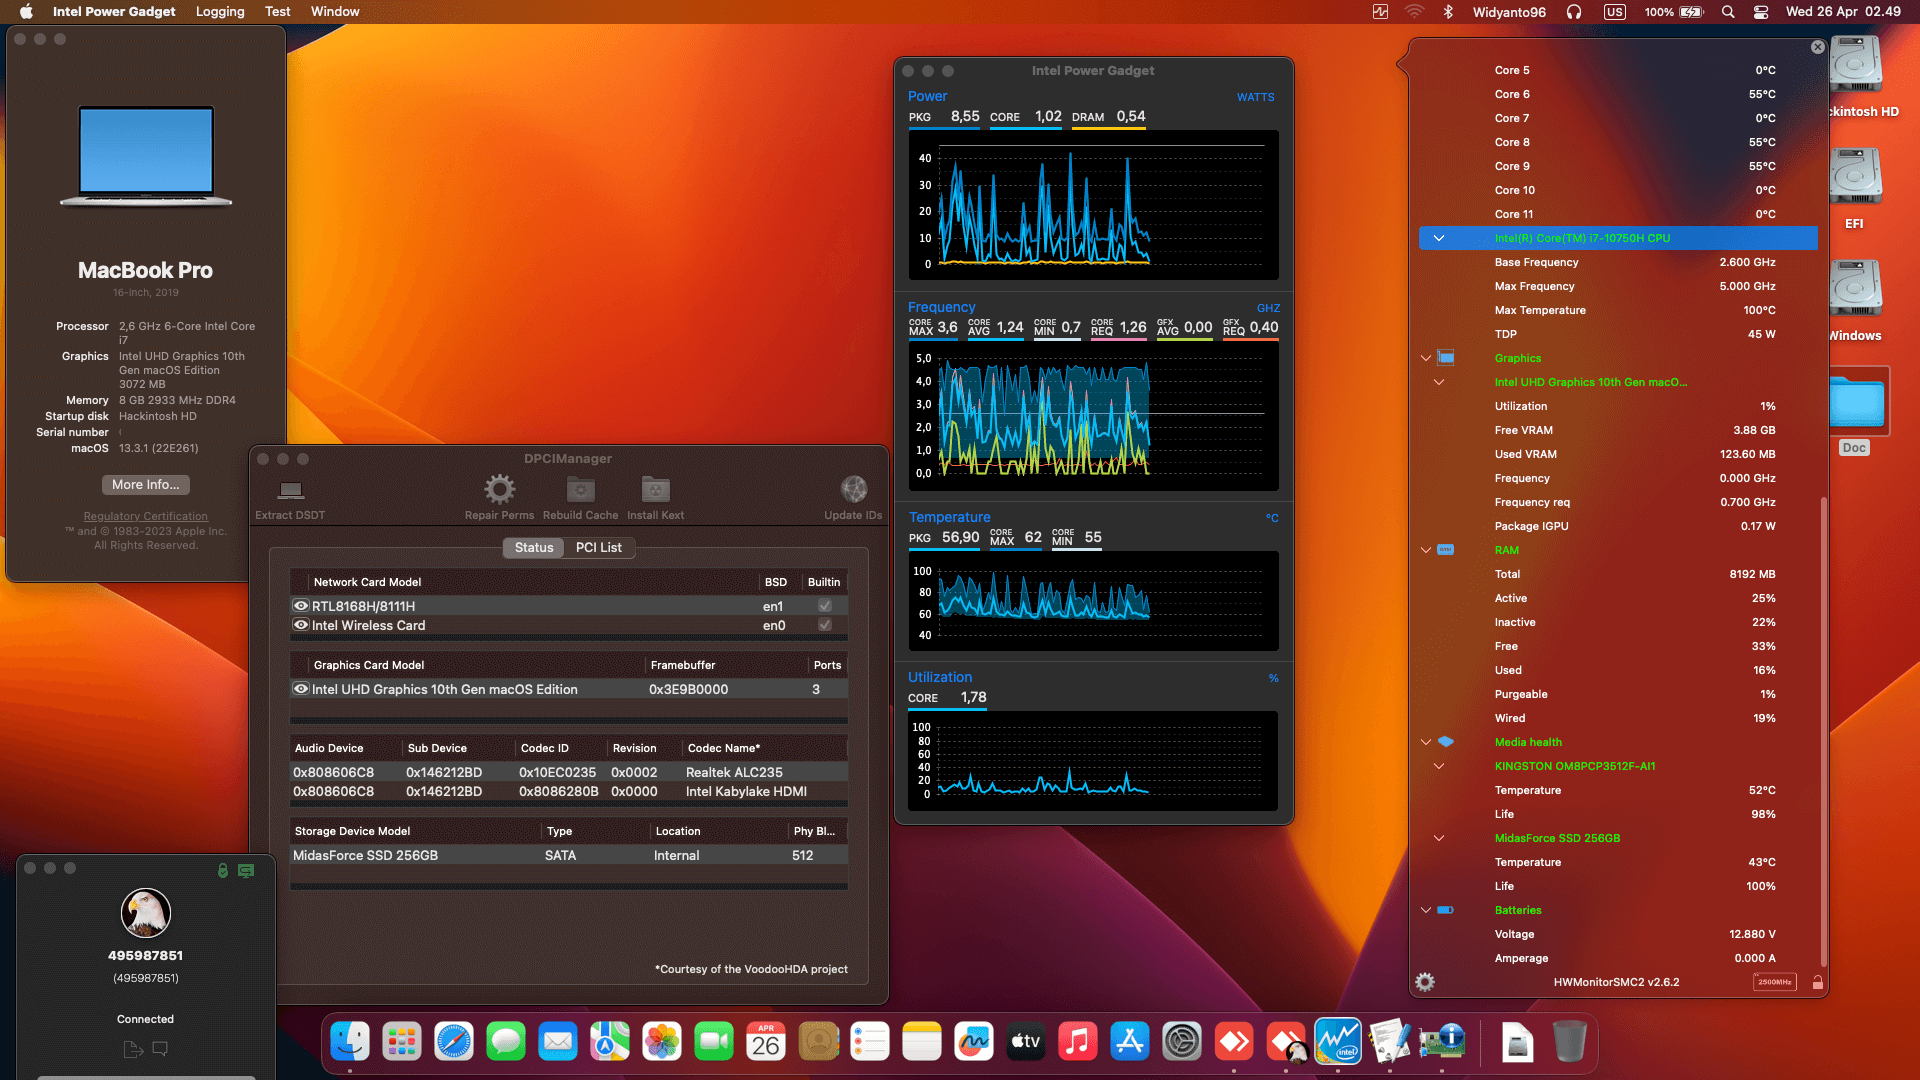This screenshot has height=1080, width=1920.
Task: Open System Settings from the Dock
Action: tap(1182, 1042)
